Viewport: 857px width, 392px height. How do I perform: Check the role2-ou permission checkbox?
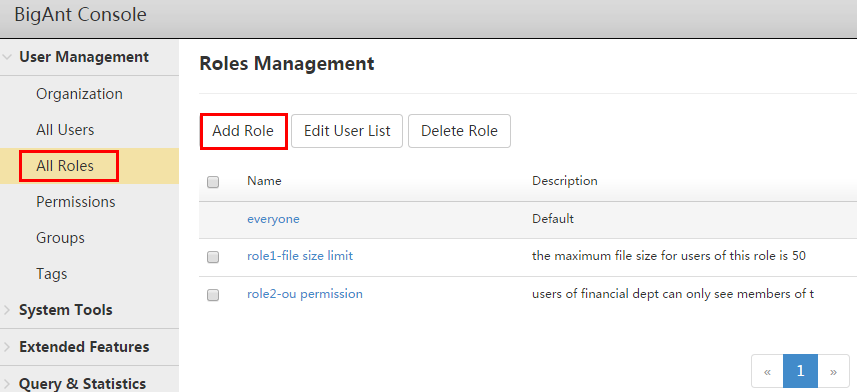213,295
